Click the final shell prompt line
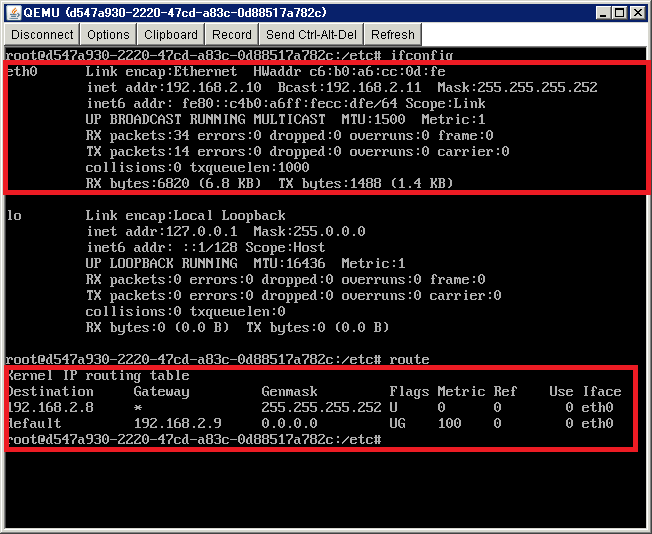 pos(194,440)
